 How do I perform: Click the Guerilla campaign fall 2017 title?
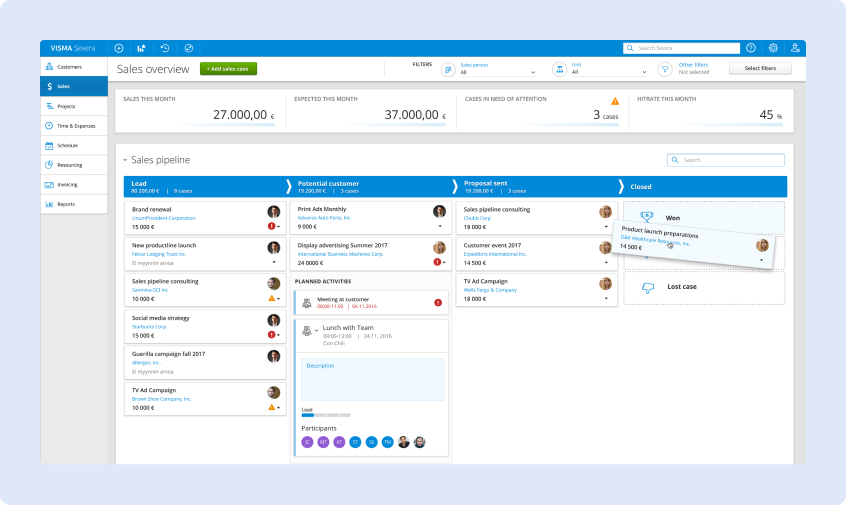(168, 354)
